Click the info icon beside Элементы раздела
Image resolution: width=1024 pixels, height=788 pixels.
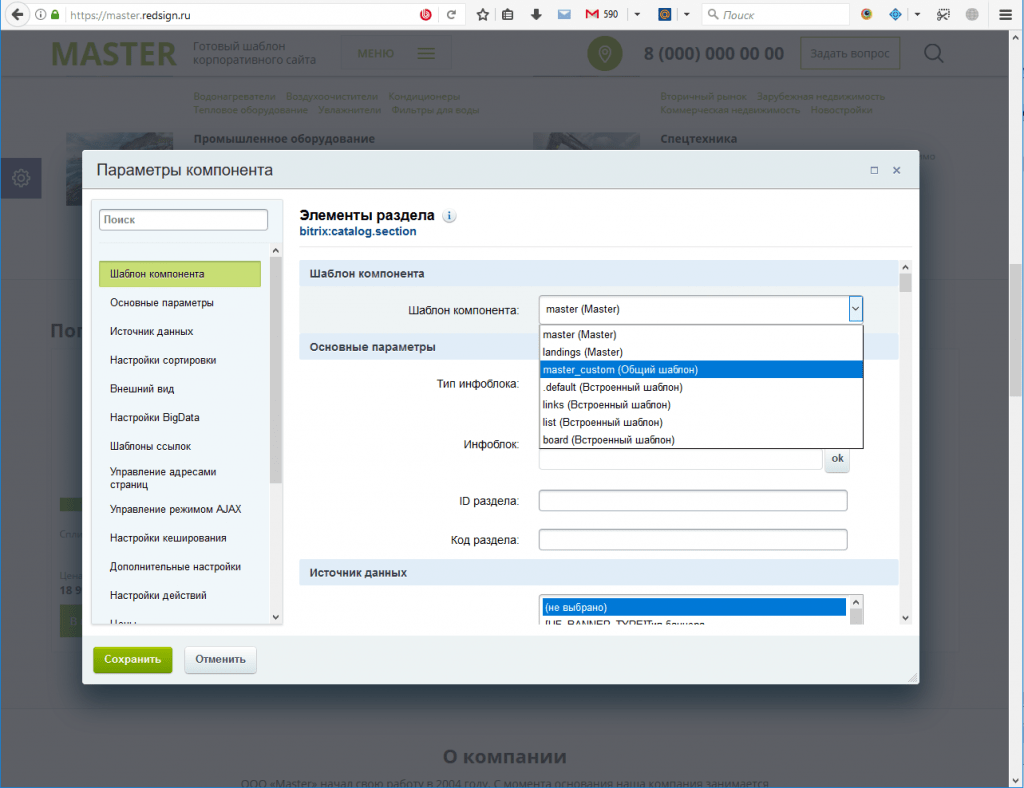pos(449,216)
